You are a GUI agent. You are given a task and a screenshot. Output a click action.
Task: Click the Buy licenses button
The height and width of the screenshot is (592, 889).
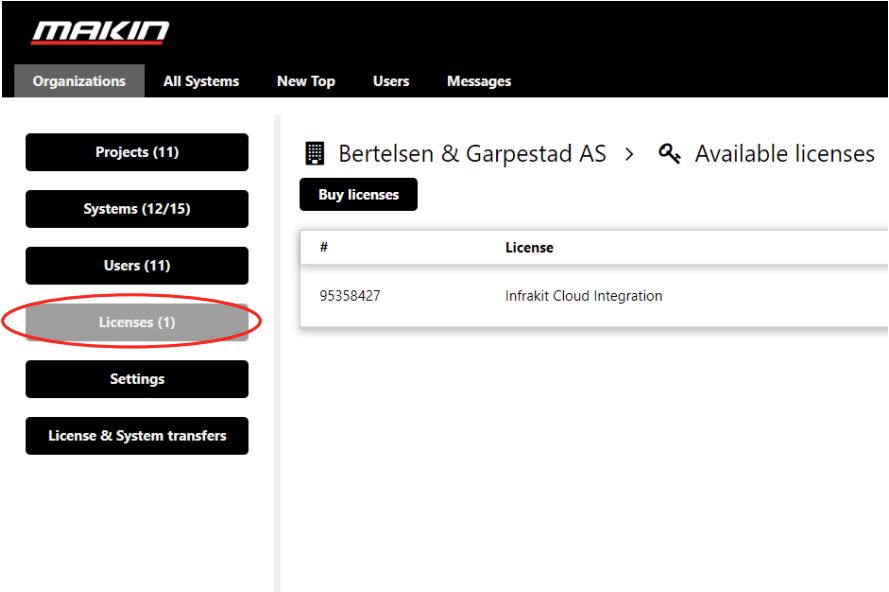pyautogui.click(x=358, y=194)
